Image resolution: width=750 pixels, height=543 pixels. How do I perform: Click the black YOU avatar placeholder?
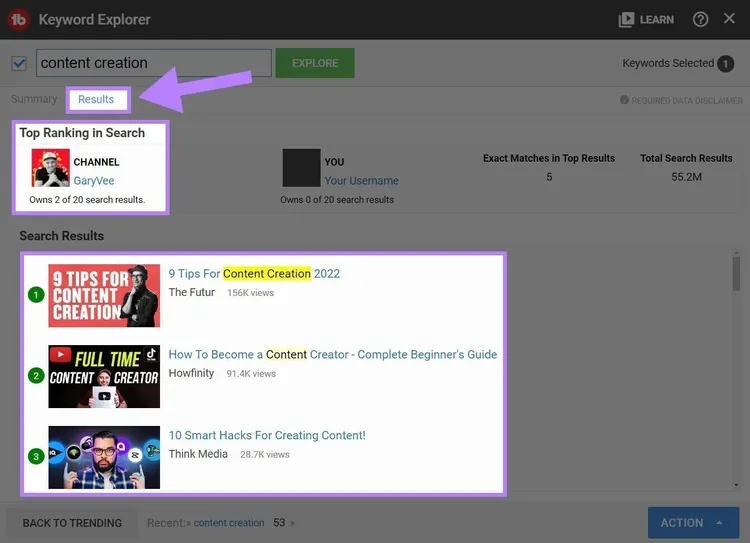[x=301, y=168]
